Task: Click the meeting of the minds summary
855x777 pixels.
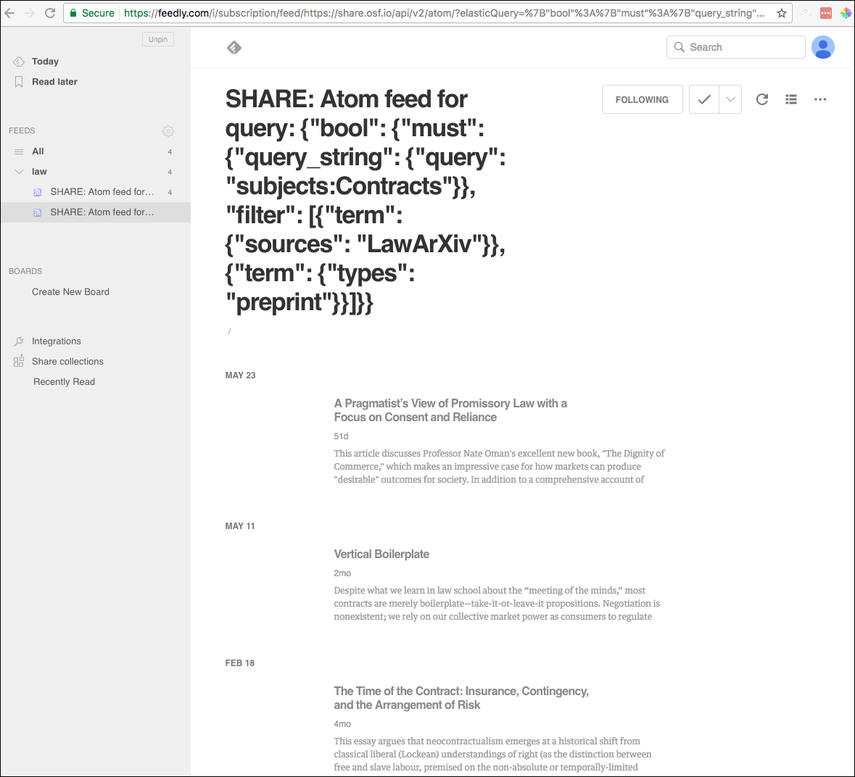Action: point(497,603)
